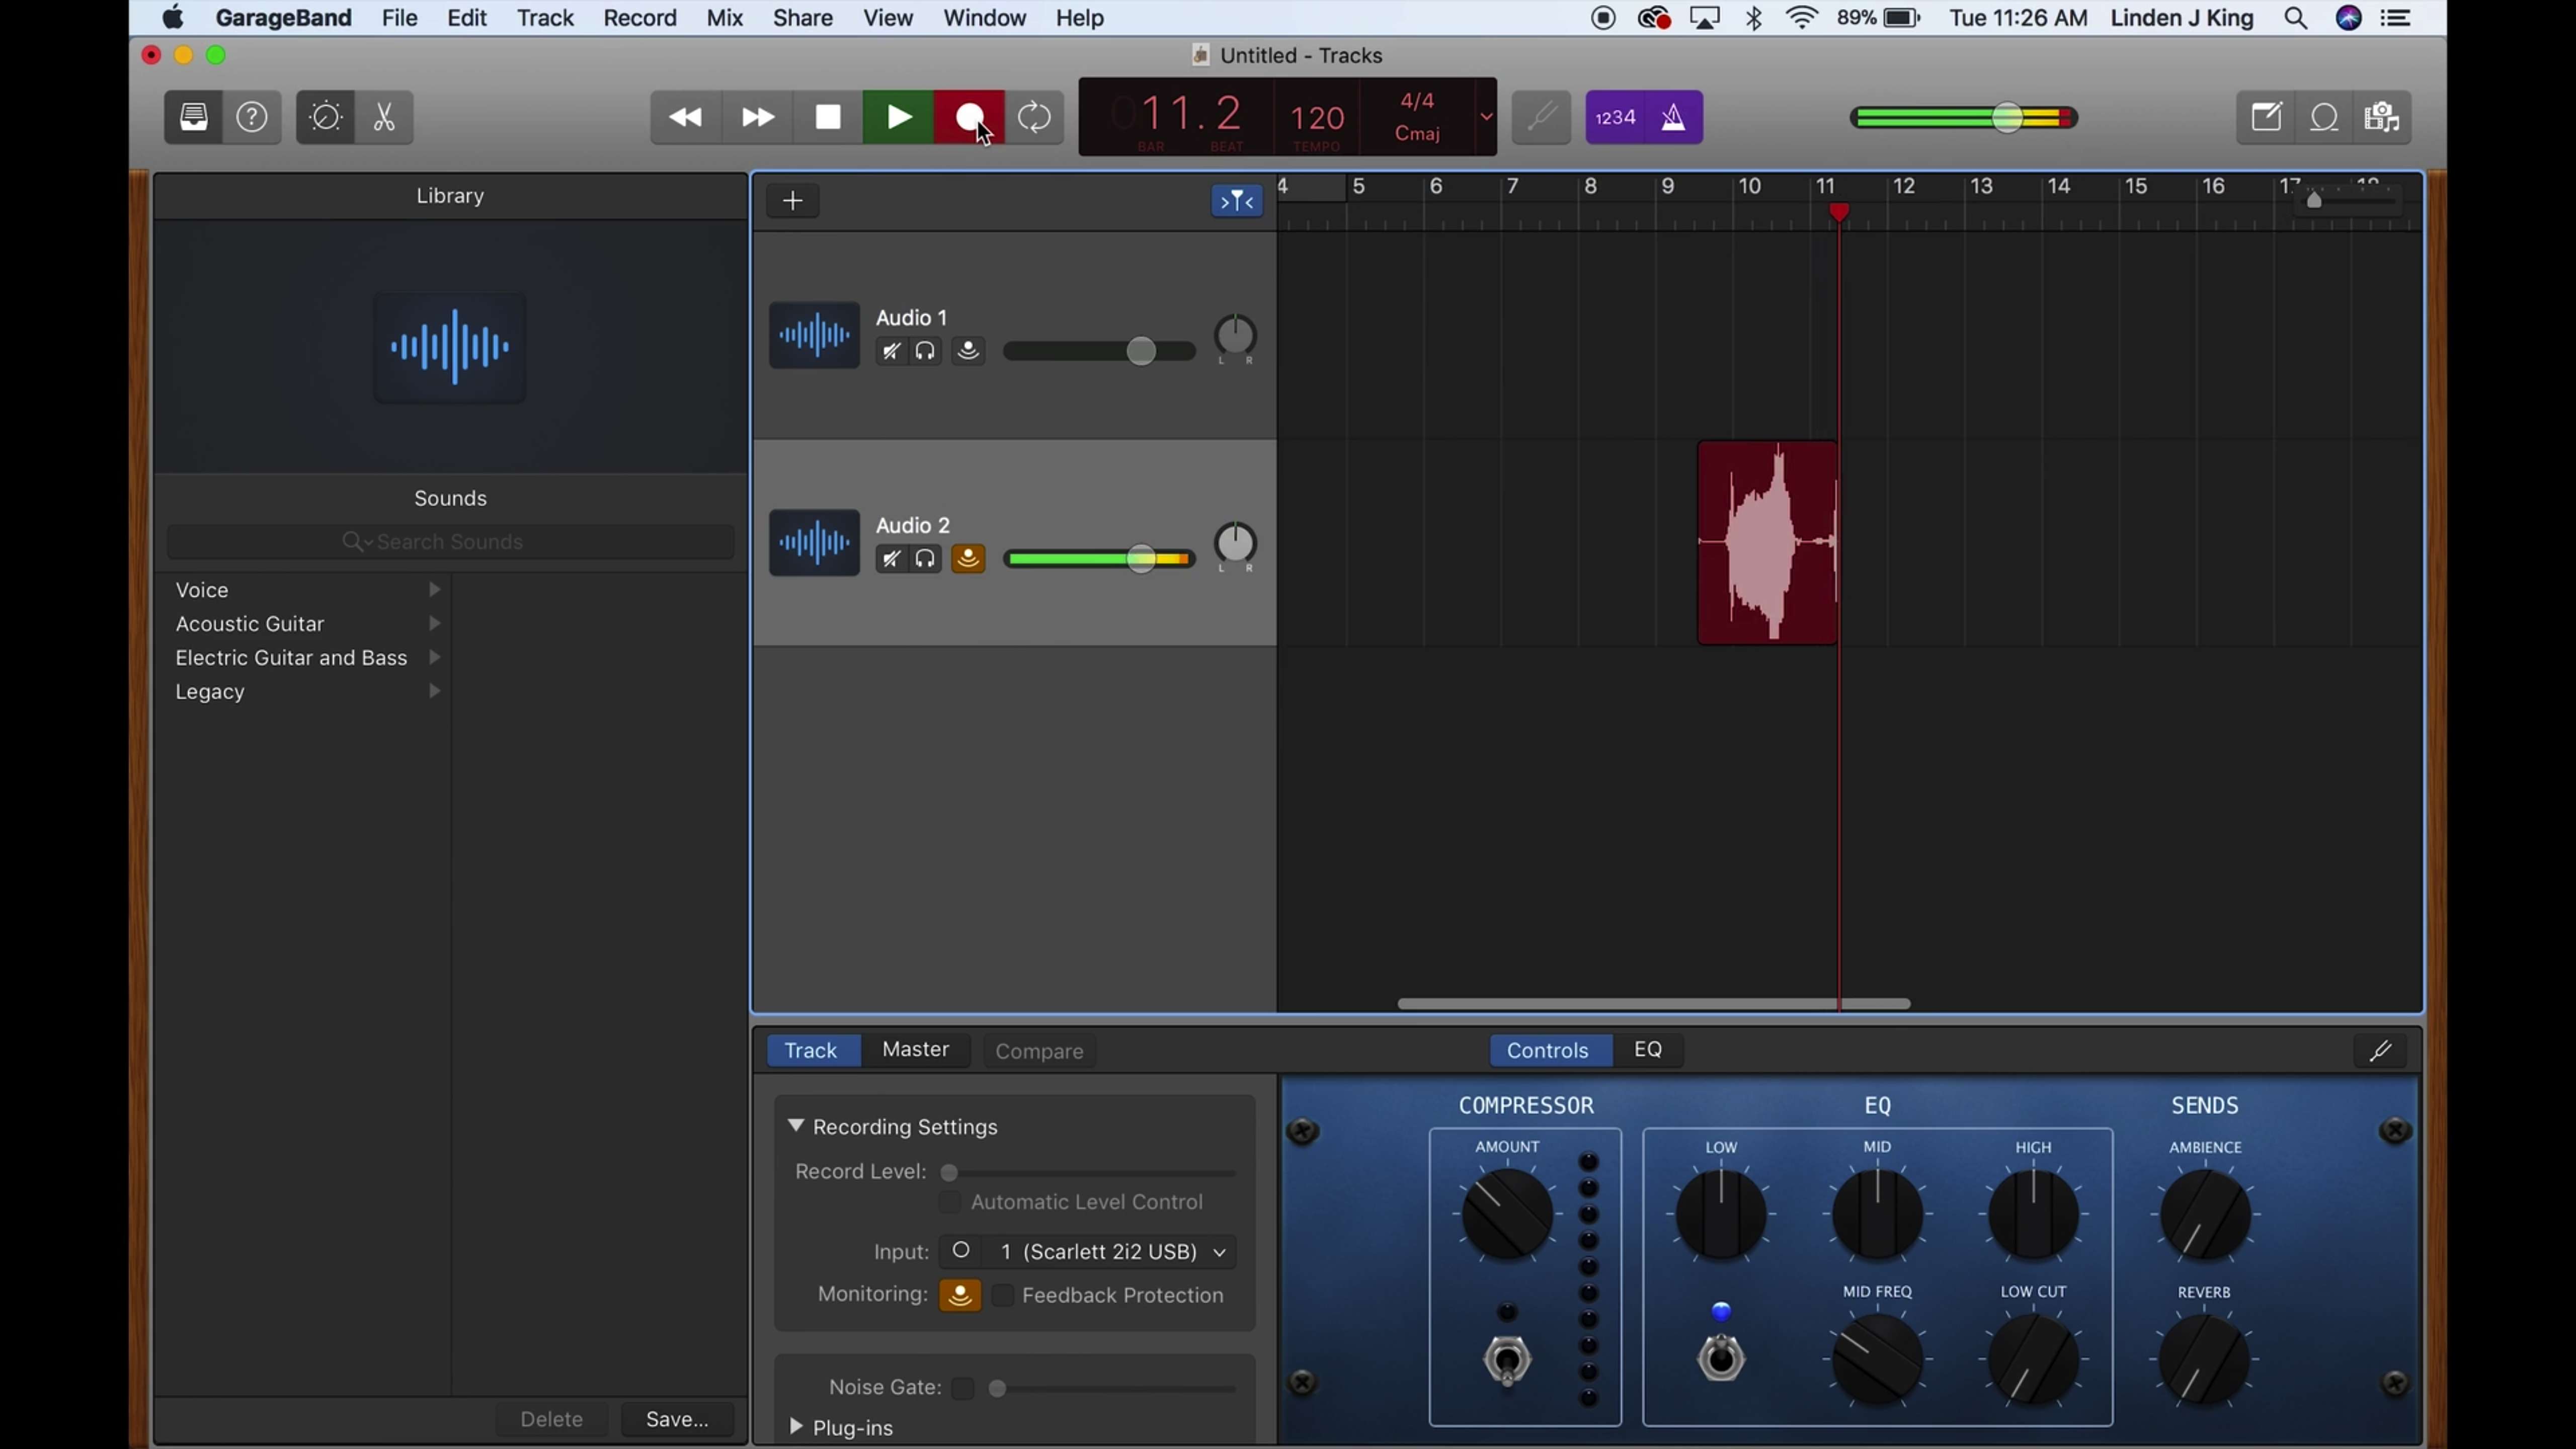Start playback with the Play button
Viewport: 2576px width, 1449px height.
click(x=898, y=118)
